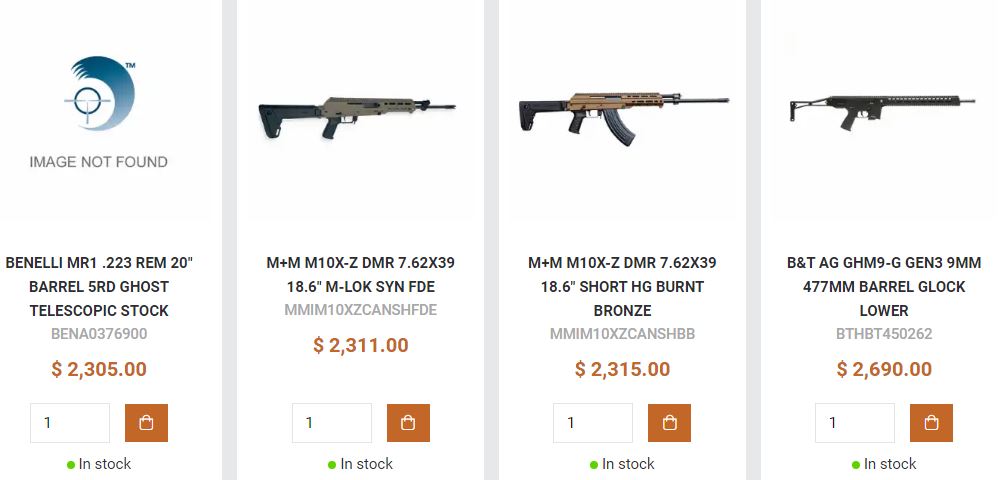Image resolution: width=1005 pixels, height=480 pixels.
Task: Add M+M M10X-Z FDE rifle to cart
Action: (x=408, y=423)
